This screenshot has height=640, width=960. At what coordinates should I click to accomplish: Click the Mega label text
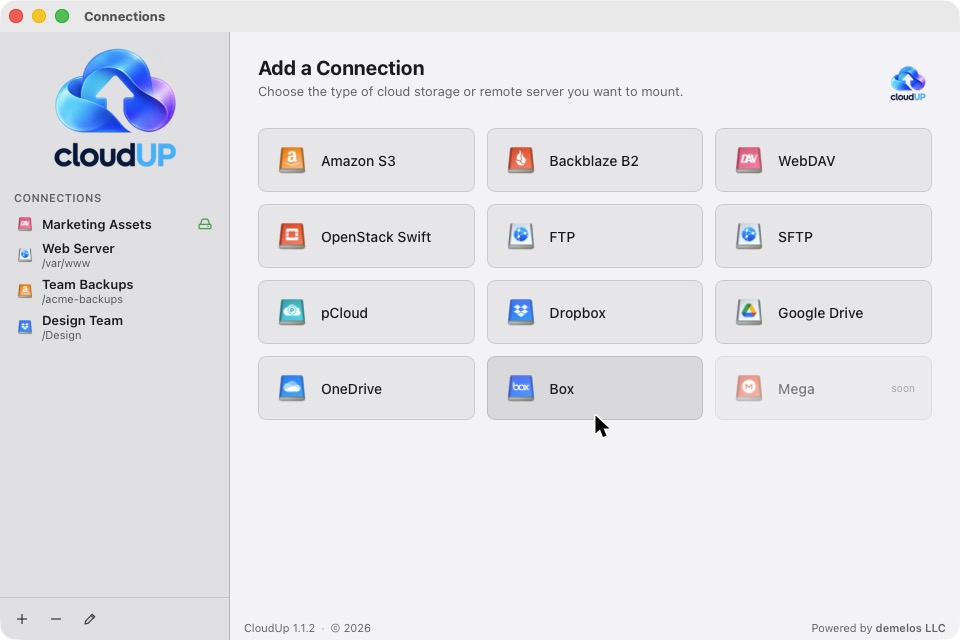[796, 389]
